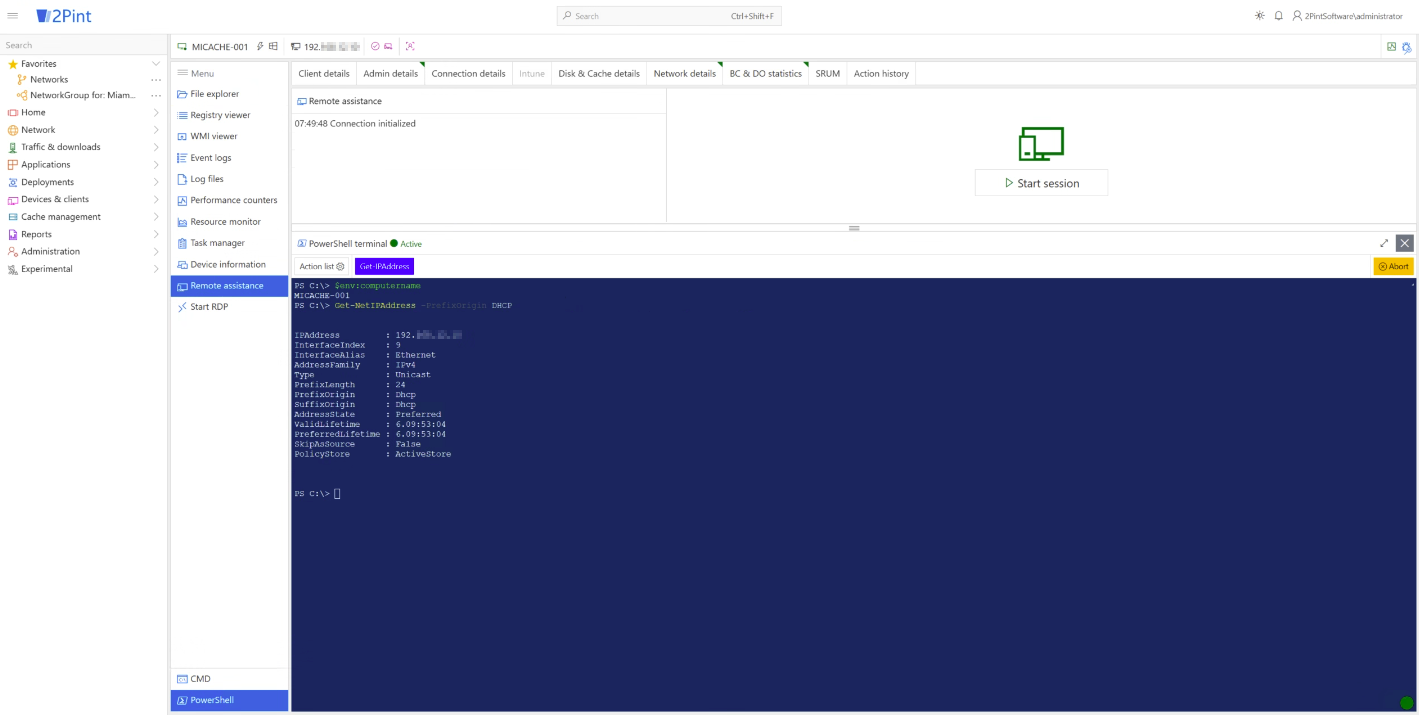
Task: Click the pink focus-person icon in device toolbar
Action: click(410, 46)
